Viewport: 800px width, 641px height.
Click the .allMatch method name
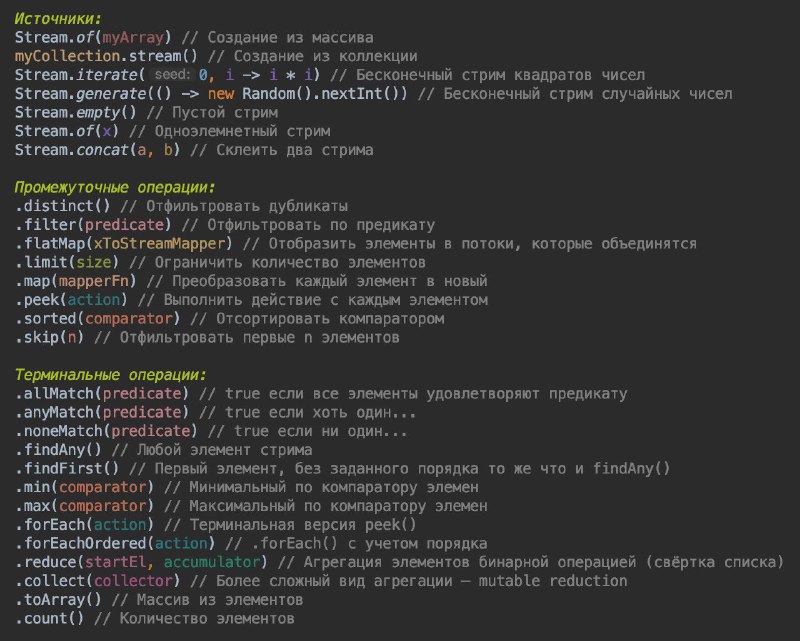[53, 394]
